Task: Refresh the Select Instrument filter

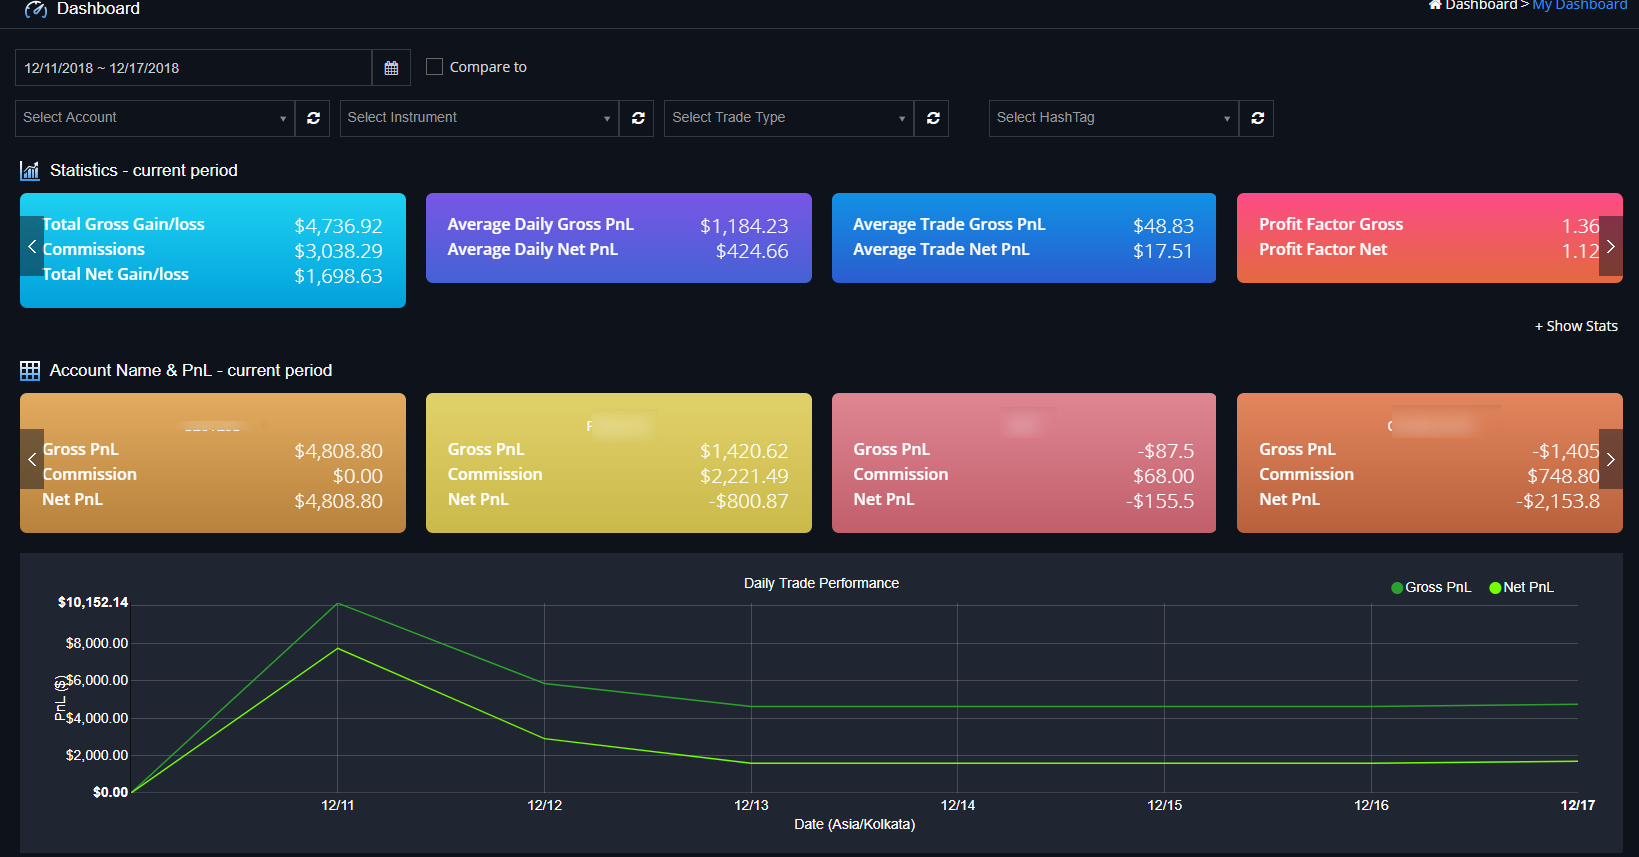Action: tap(638, 118)
